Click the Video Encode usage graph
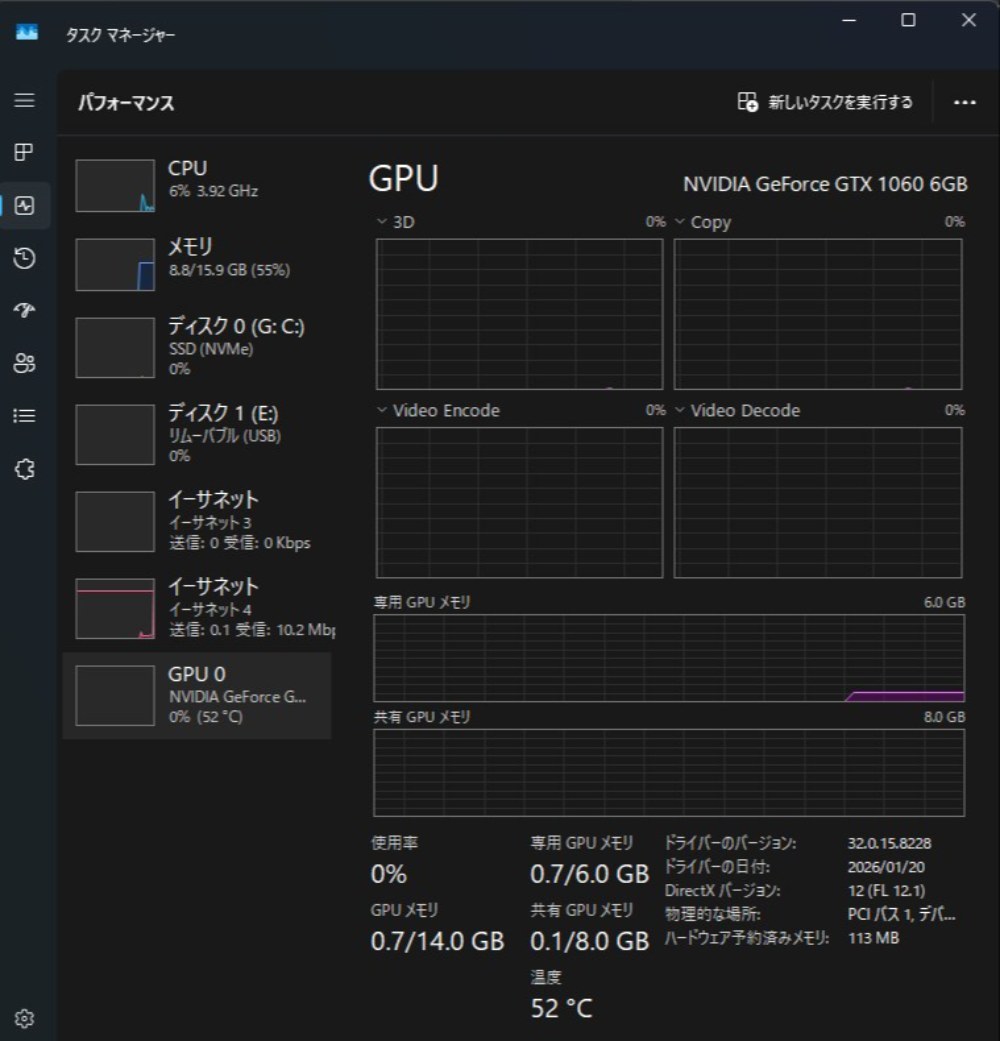Viewport: 1000px width, 1041px height. [x=519, y=503]
